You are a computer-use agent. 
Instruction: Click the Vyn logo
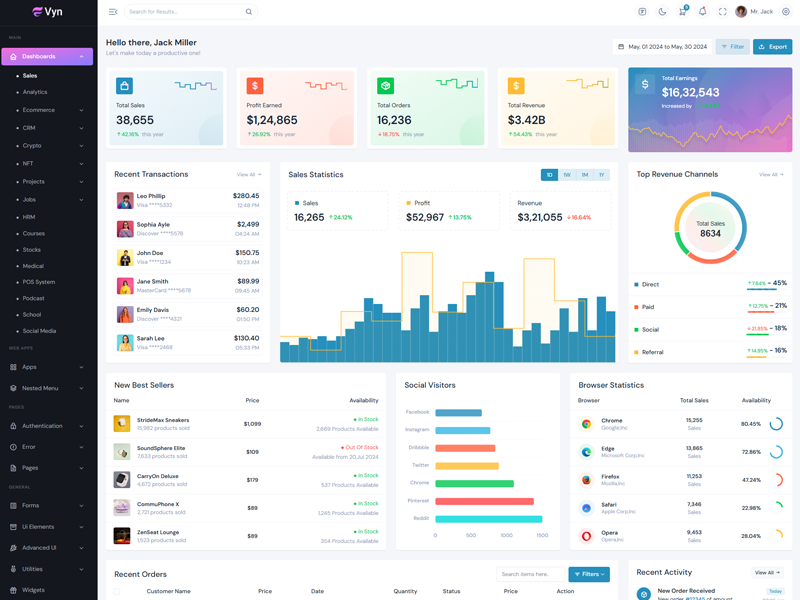[47, 12]
